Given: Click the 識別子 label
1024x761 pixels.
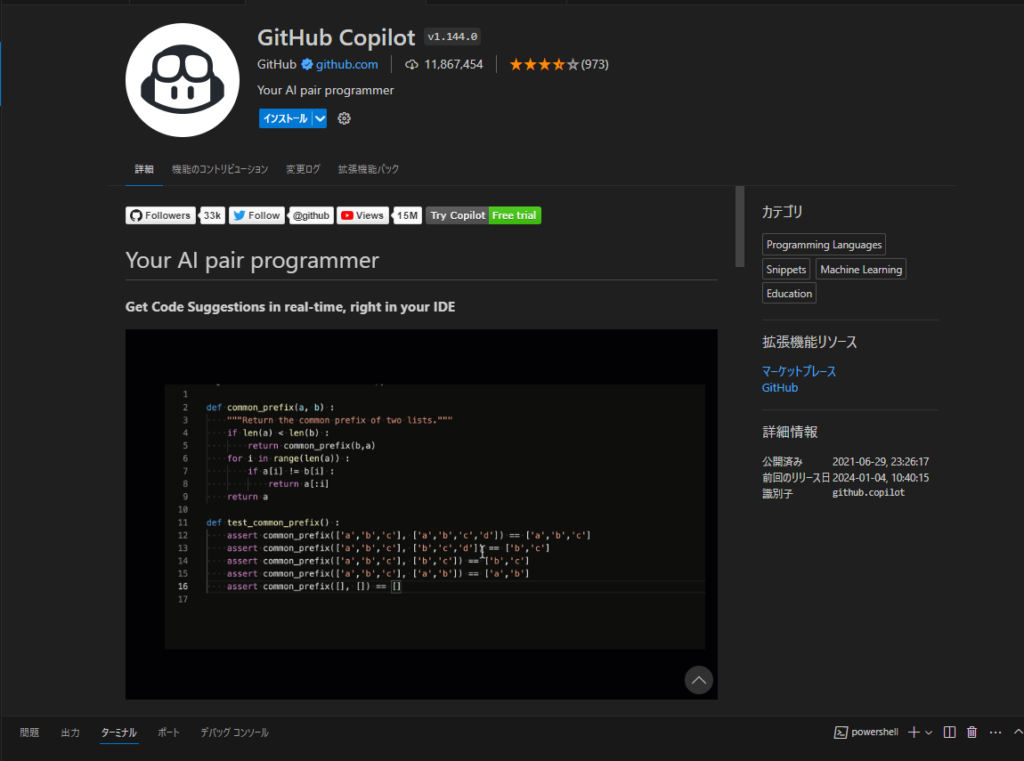Looking at the screenshot, I should [x=777, y=493].
